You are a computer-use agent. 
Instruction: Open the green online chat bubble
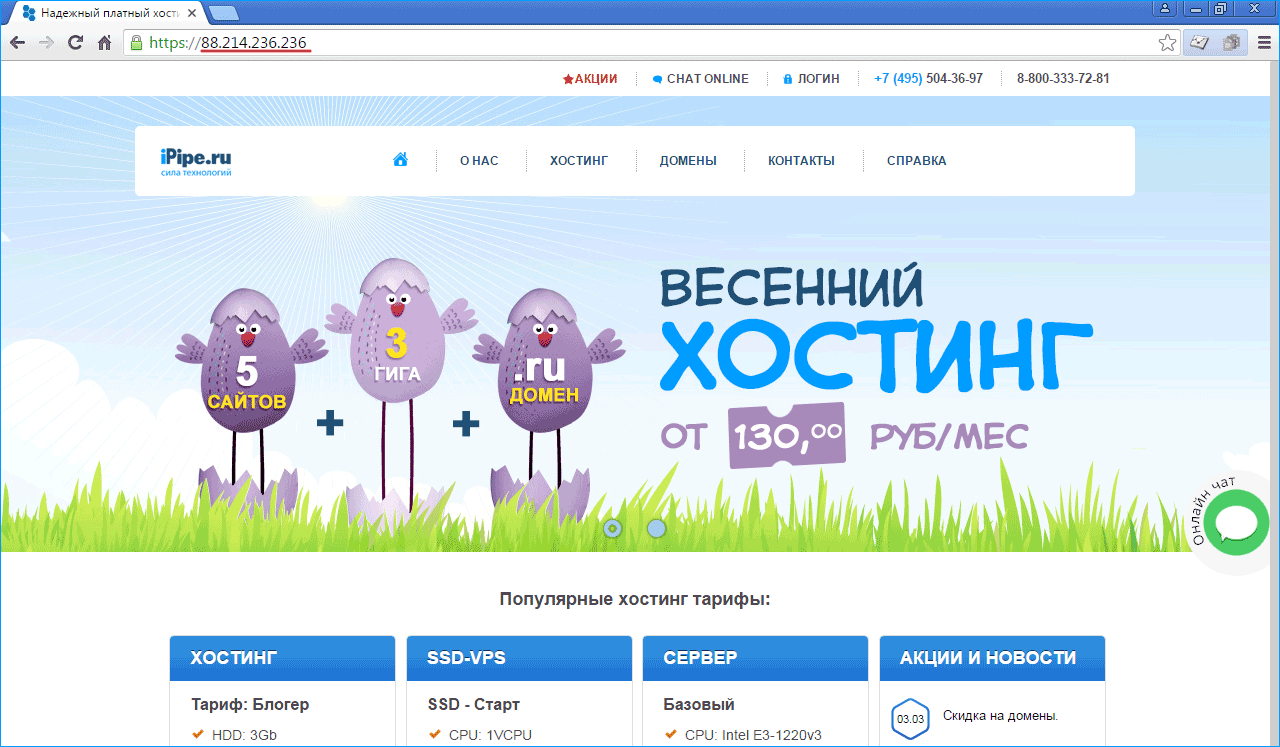click(x=1236, y=522)
